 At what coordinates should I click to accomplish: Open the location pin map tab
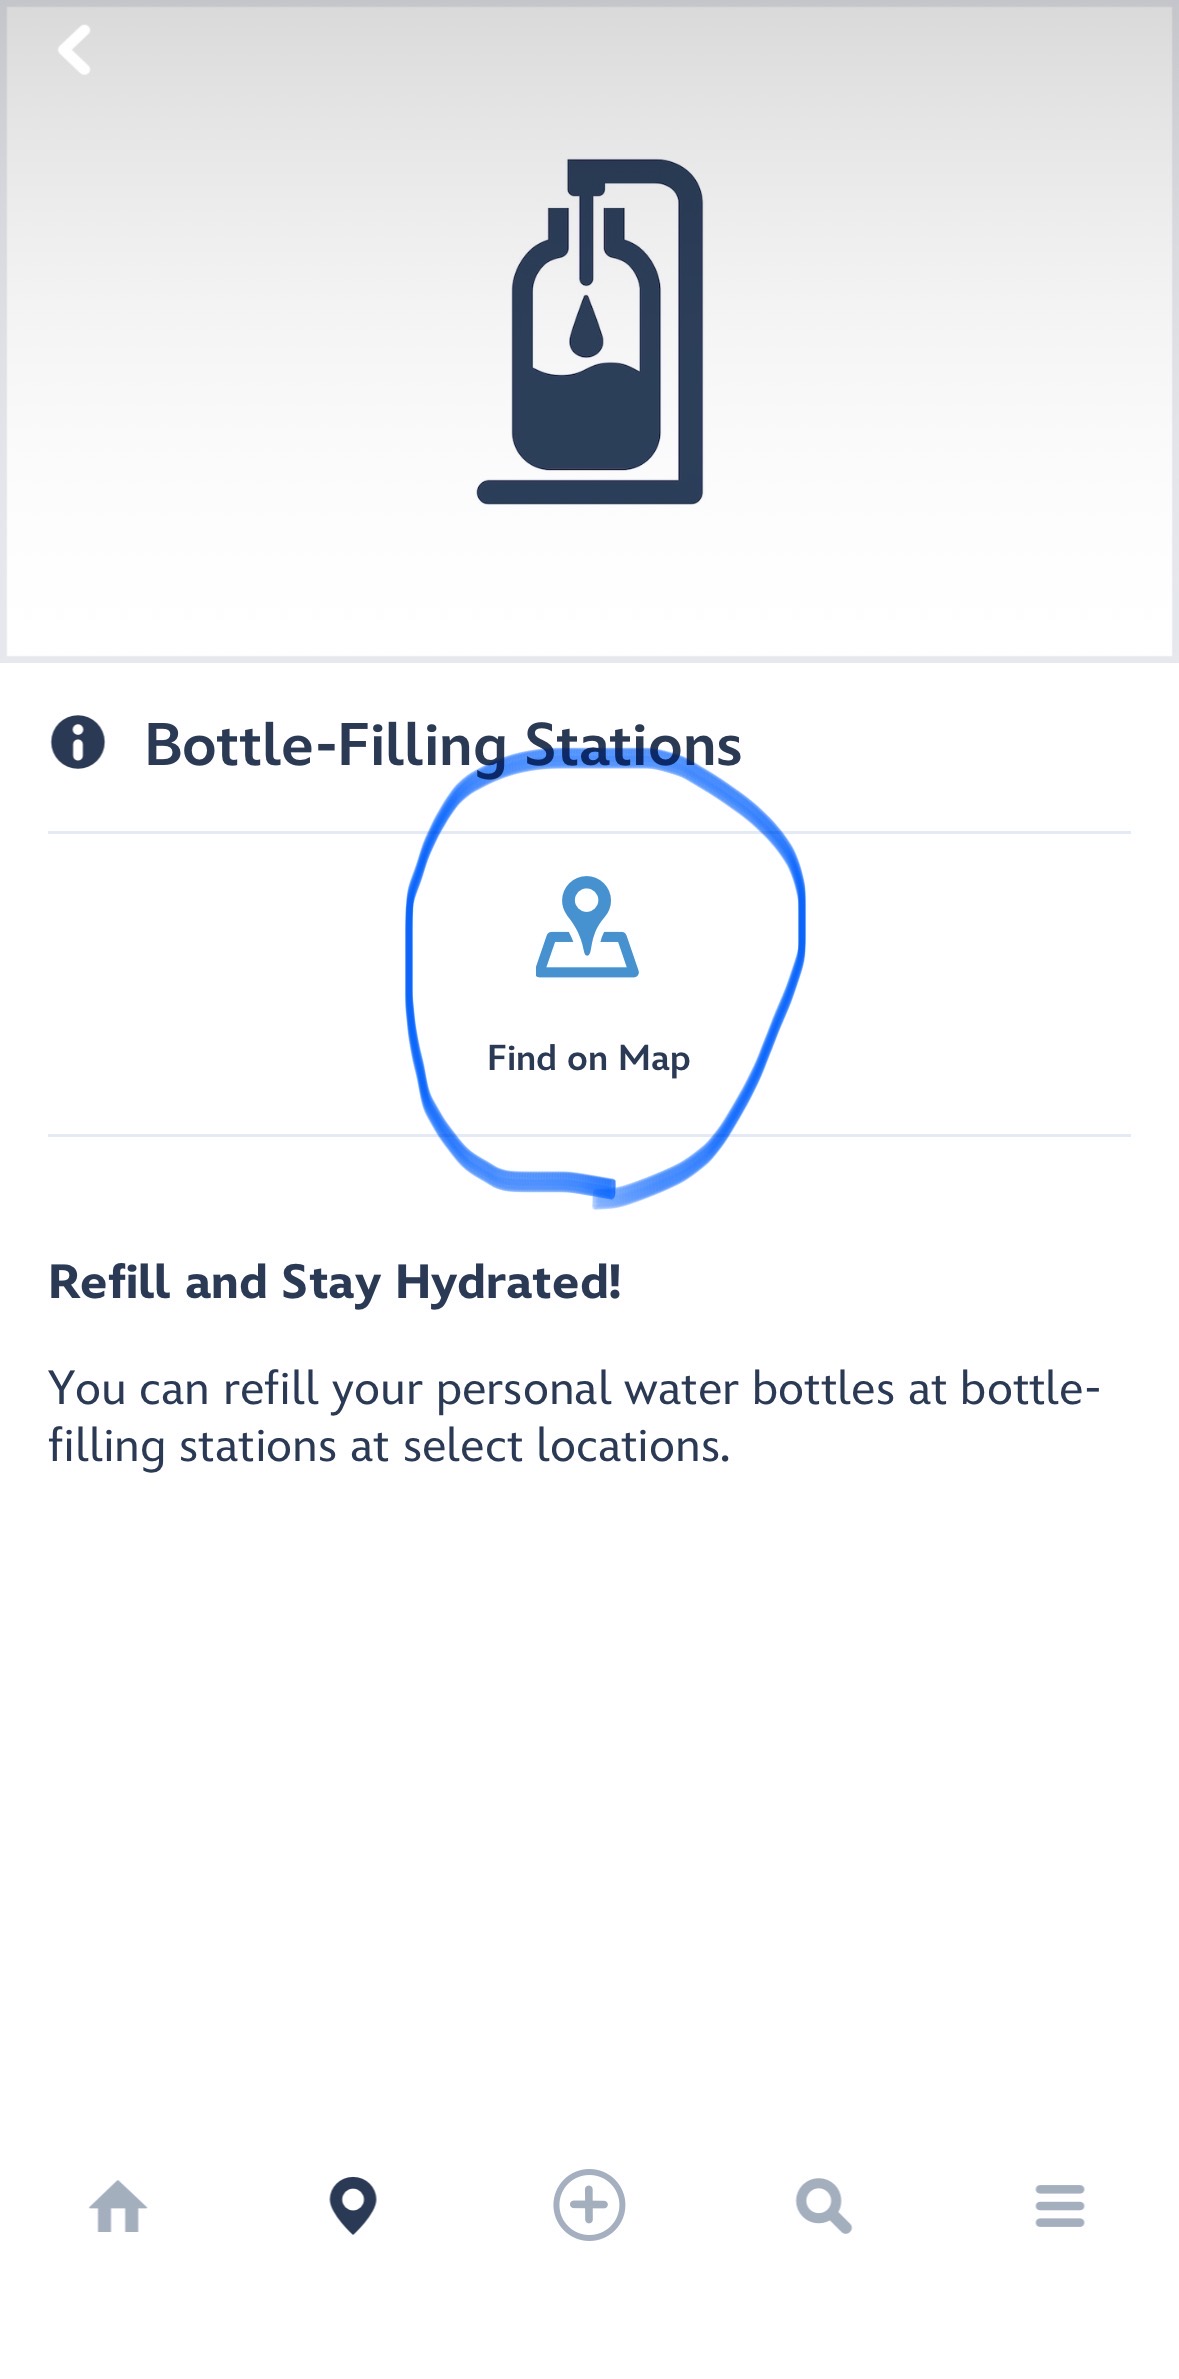(353, 2205)
